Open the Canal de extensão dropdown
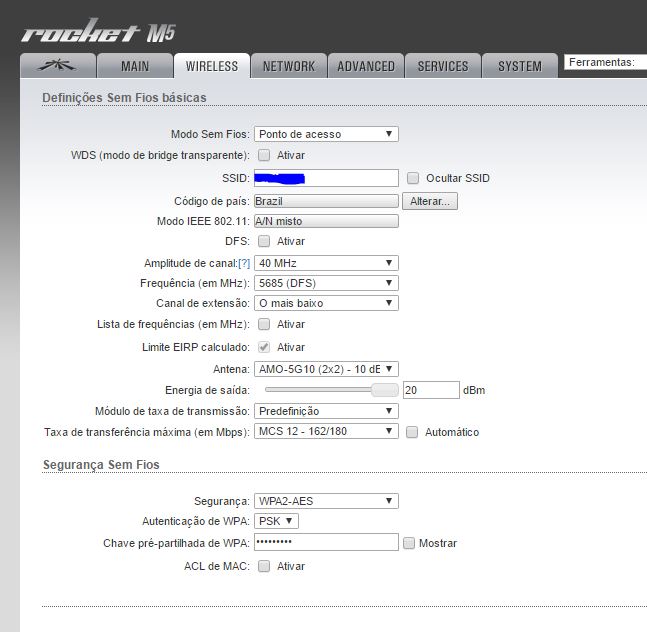 tap(326, 303)
